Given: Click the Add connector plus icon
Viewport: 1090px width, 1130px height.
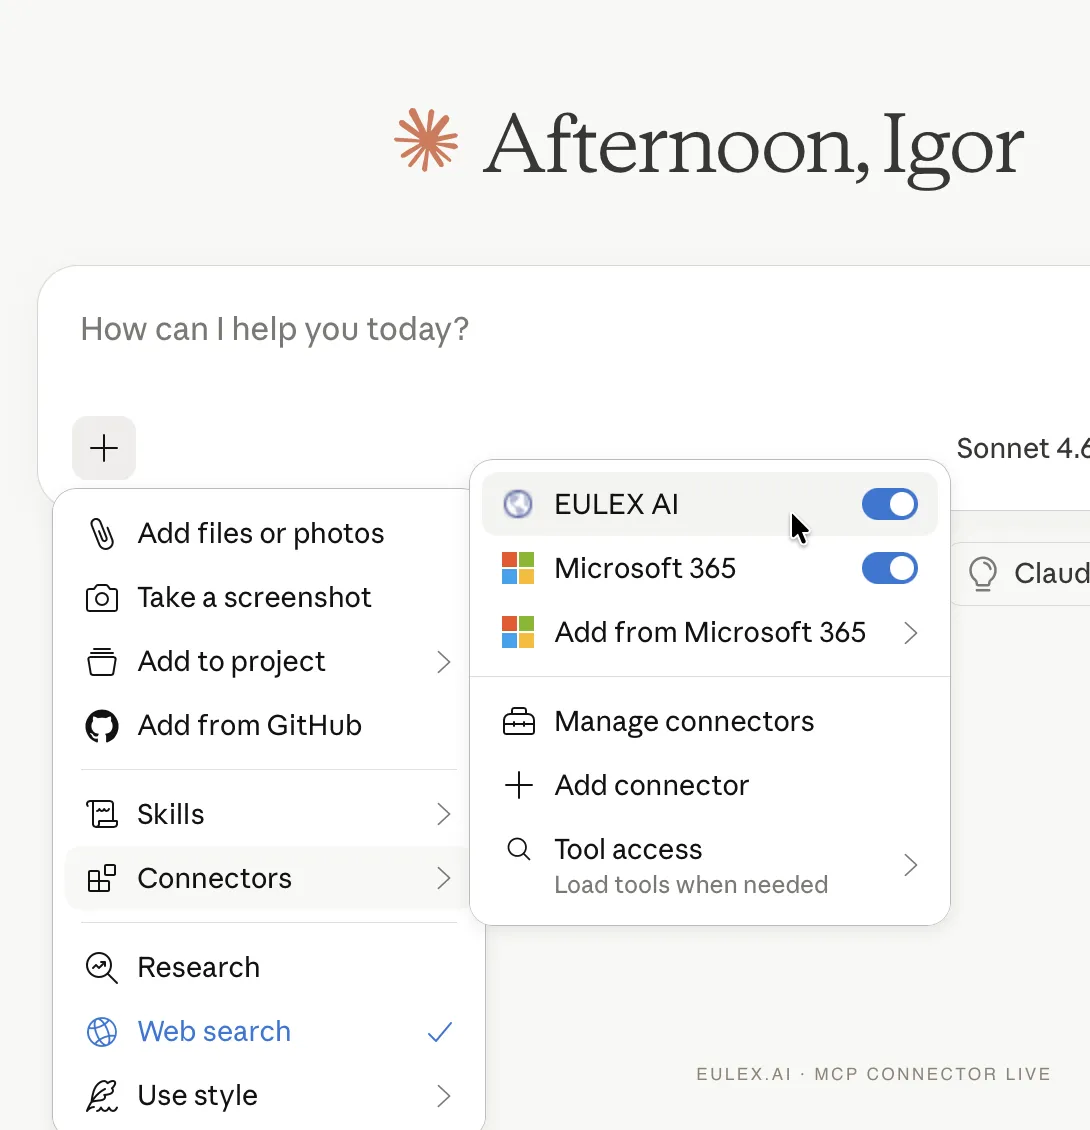Looking at the screenshot, I should [518, 785].
